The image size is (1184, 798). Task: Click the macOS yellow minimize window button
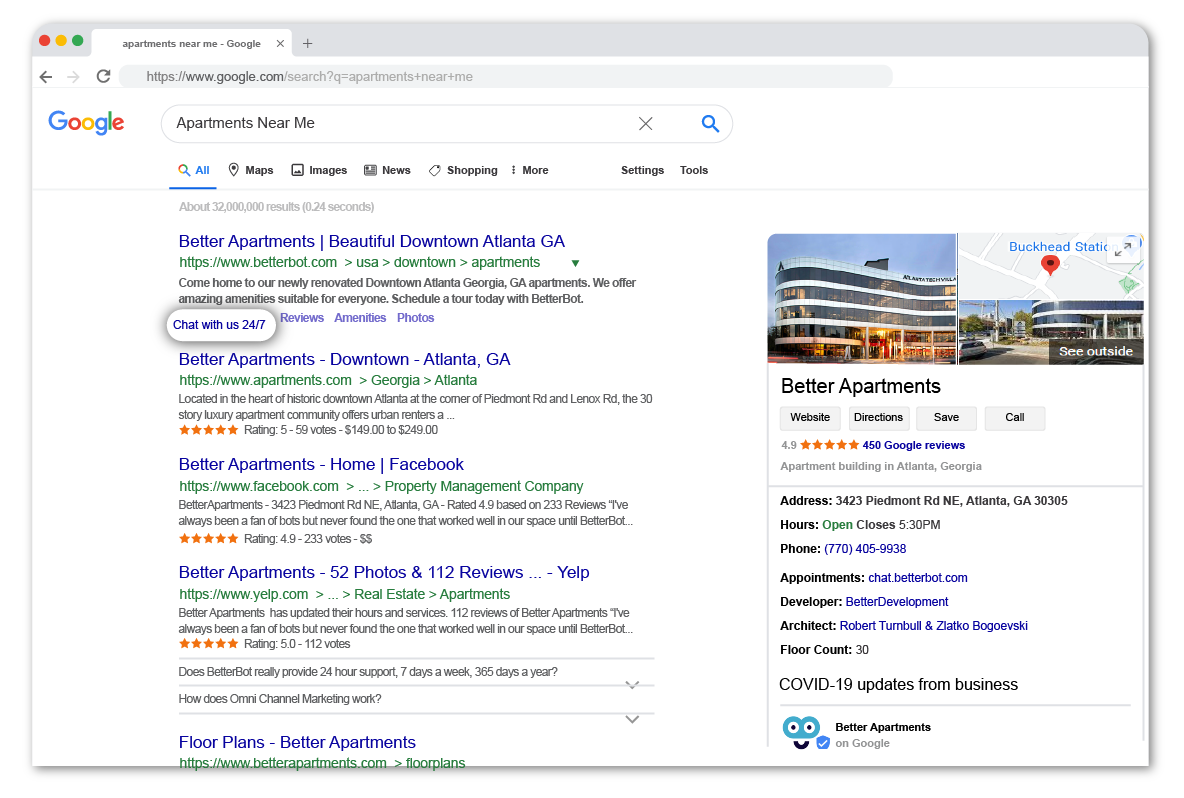(61, 41)
